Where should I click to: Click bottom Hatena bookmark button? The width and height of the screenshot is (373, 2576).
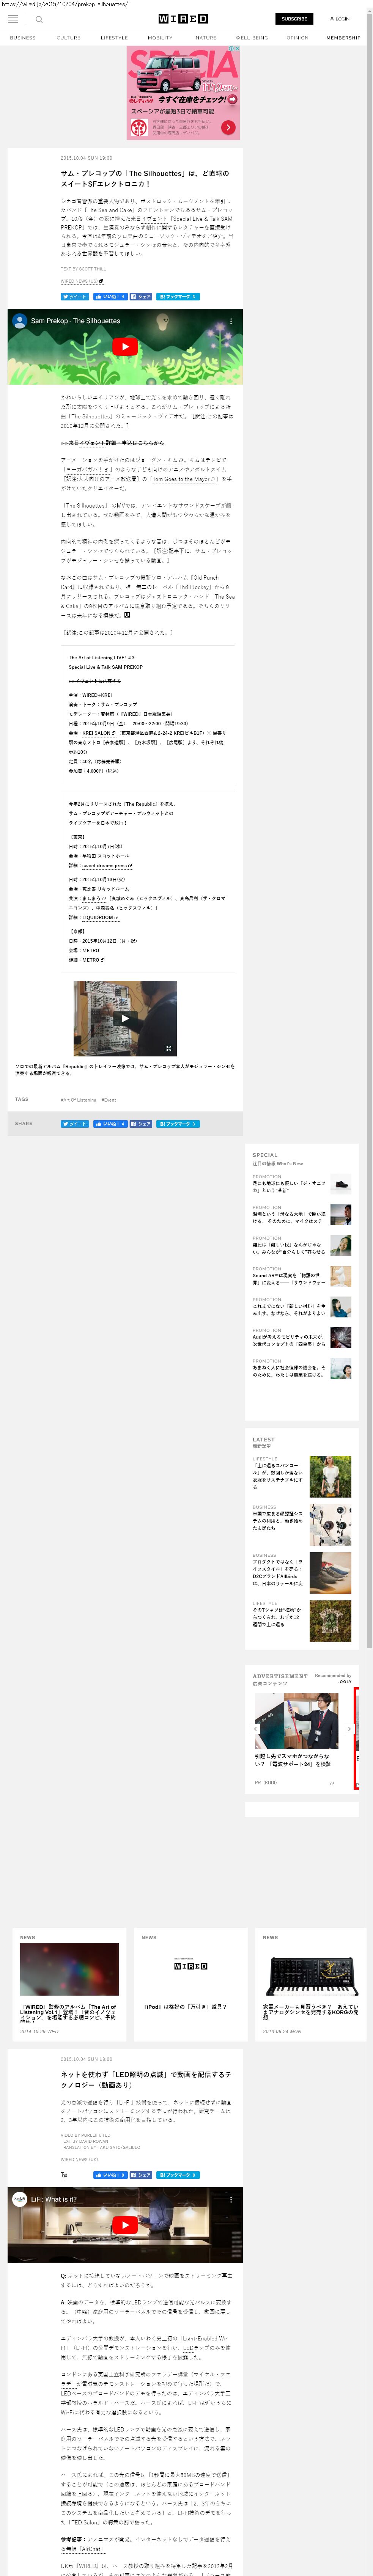tap(178, 1123)
